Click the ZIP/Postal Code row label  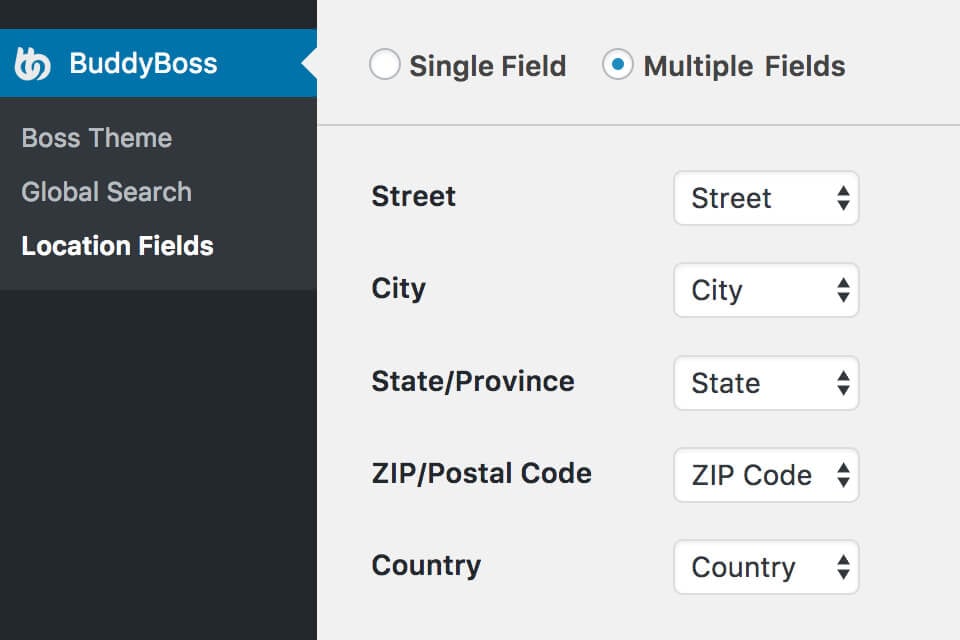coord(481,473)
